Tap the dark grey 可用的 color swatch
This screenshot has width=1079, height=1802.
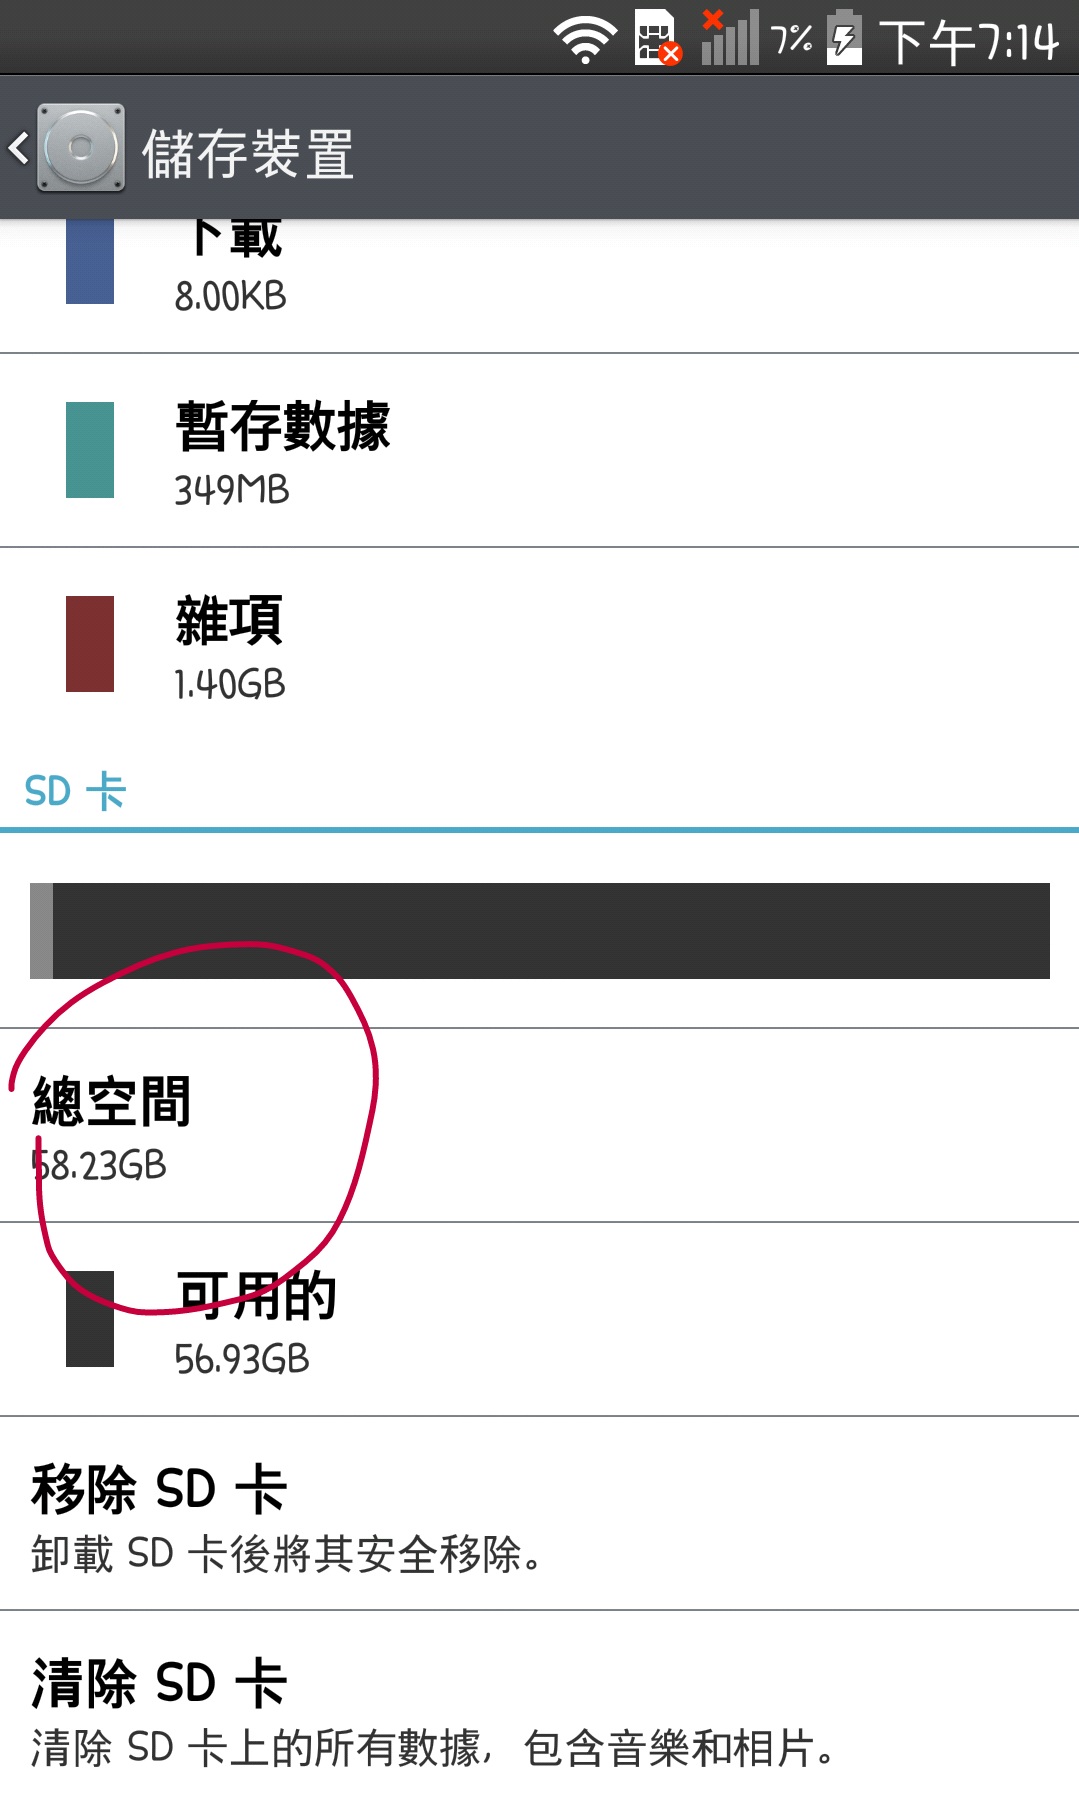pyautogui.click(x=90, y=1318)
